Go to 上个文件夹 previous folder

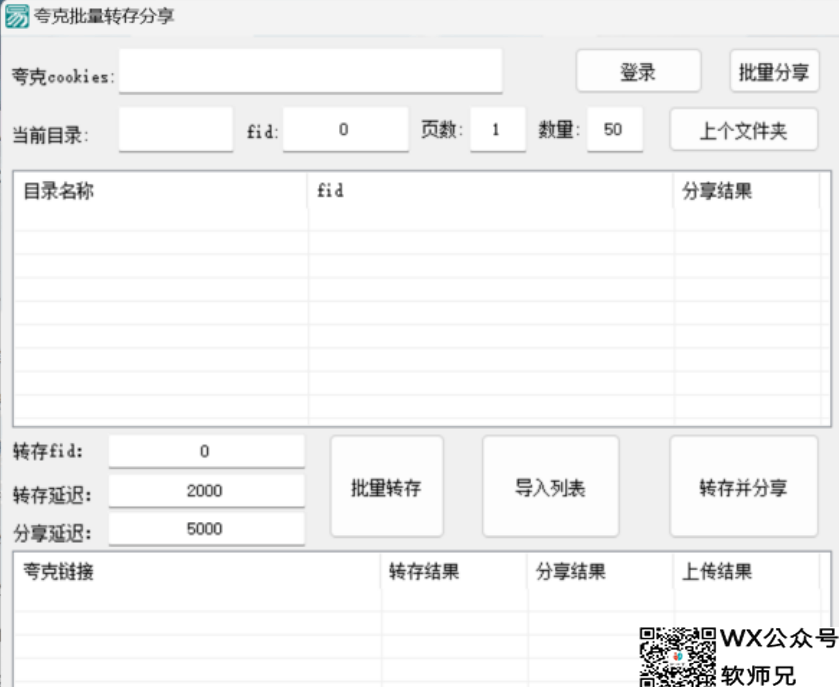(x=743, y=130)
